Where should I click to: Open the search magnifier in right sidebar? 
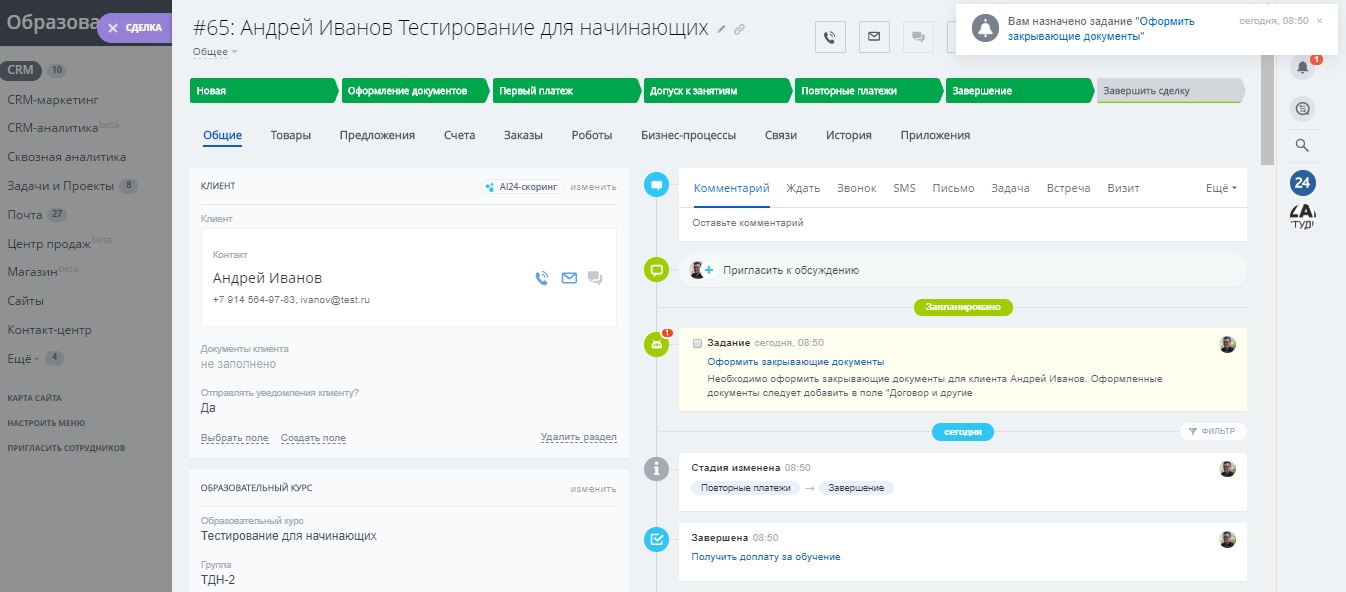pos(1302,145)
